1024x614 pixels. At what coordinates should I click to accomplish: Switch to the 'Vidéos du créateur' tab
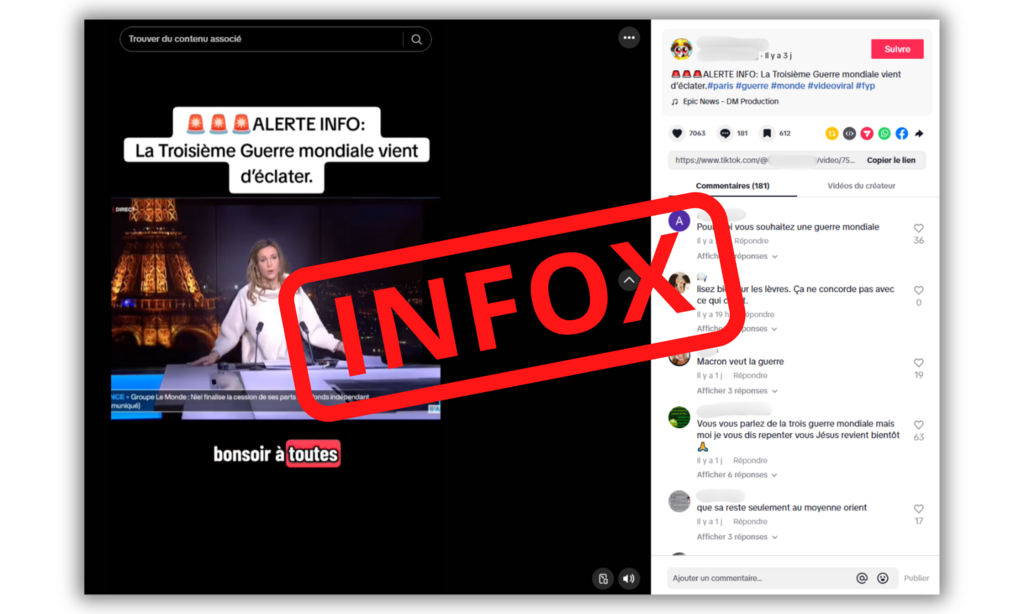pos(861,186)
